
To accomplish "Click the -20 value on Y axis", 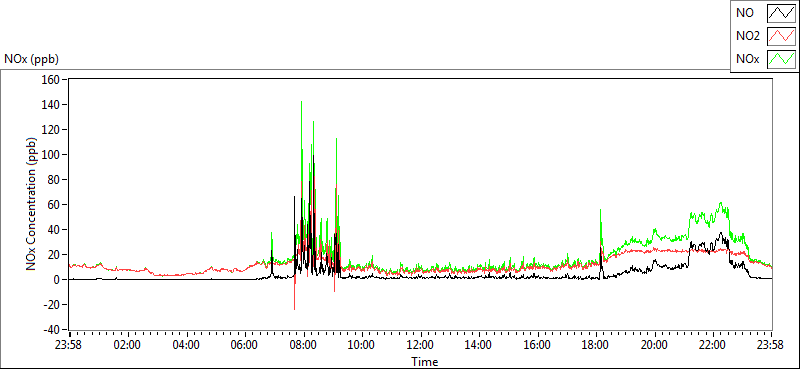I will [53, 305].
